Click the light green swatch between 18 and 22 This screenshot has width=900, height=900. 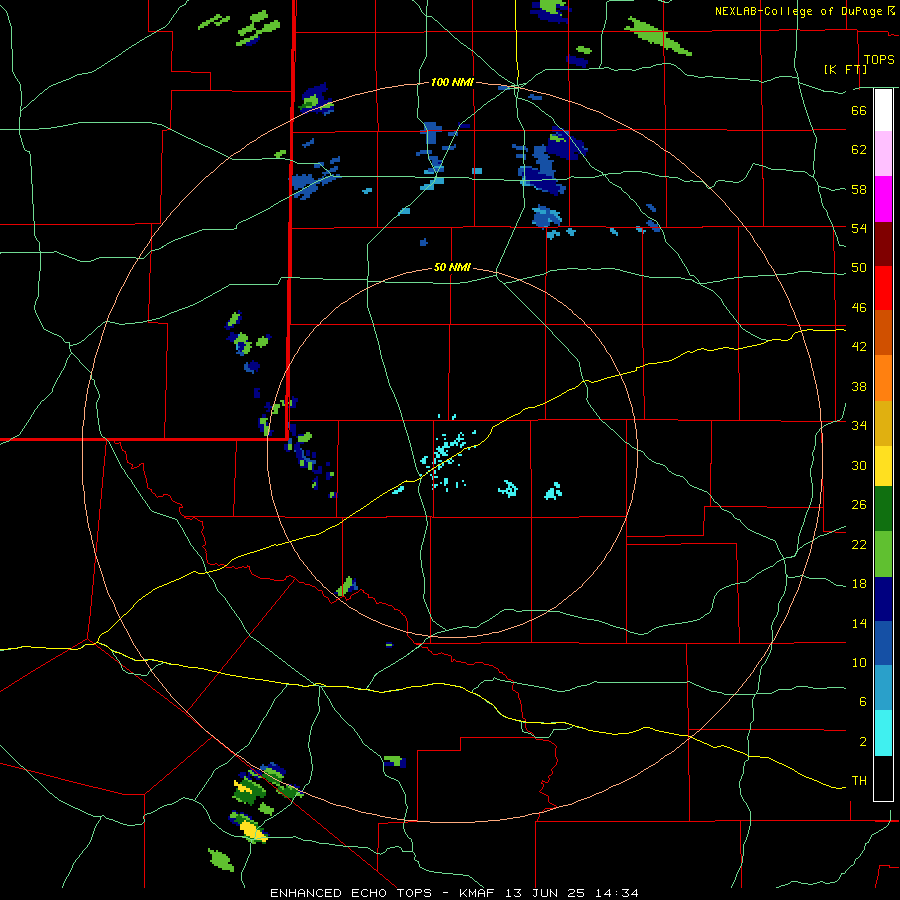click(x=883, y=554)
